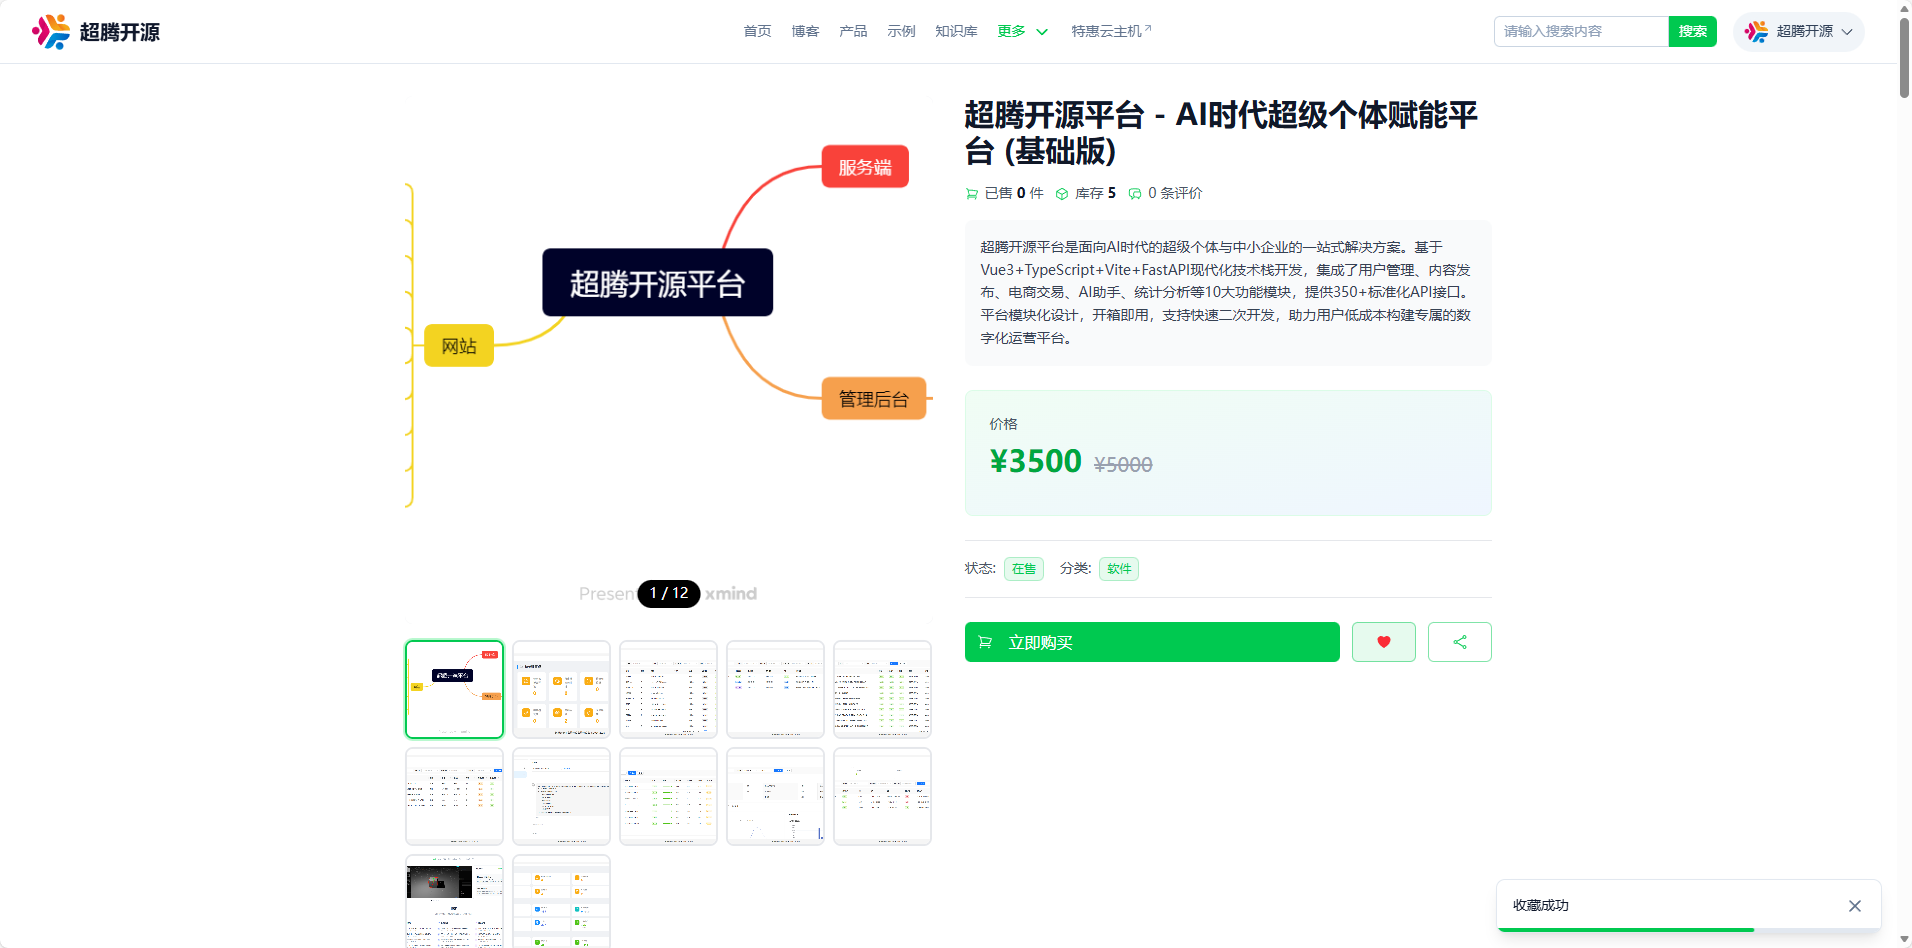Click the user avatar icon at top right
1912x948 pixels.
point(1756,31)
